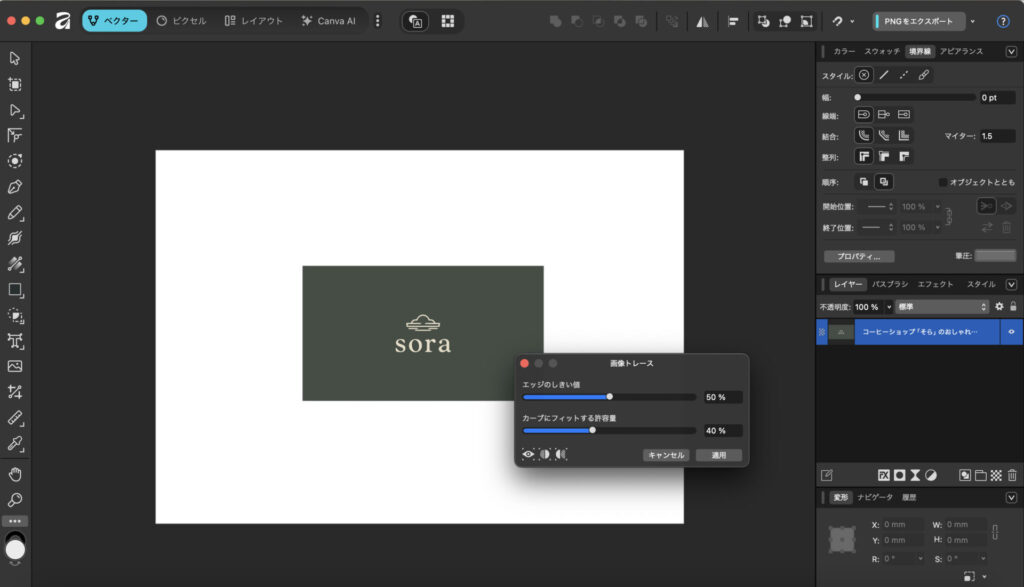Select the Hand view tool
The height and width of the screenshot is (587, 1024).
tap(15, 473)
